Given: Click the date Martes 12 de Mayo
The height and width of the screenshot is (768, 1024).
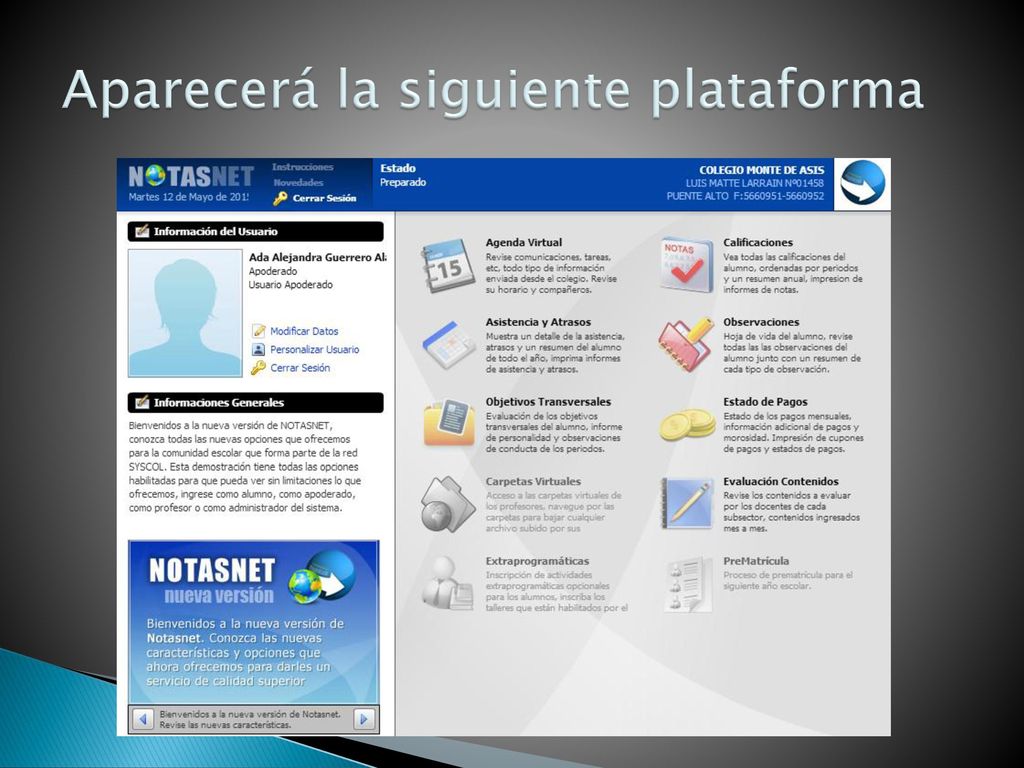Looking at the screenshot, I should 188,197.
